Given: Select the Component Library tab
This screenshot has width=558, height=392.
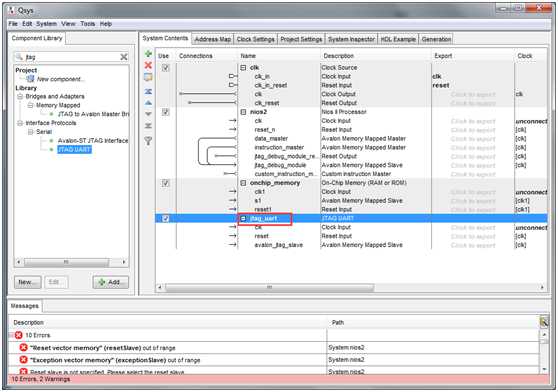Looking at the screenshot, I should [37, 38].
